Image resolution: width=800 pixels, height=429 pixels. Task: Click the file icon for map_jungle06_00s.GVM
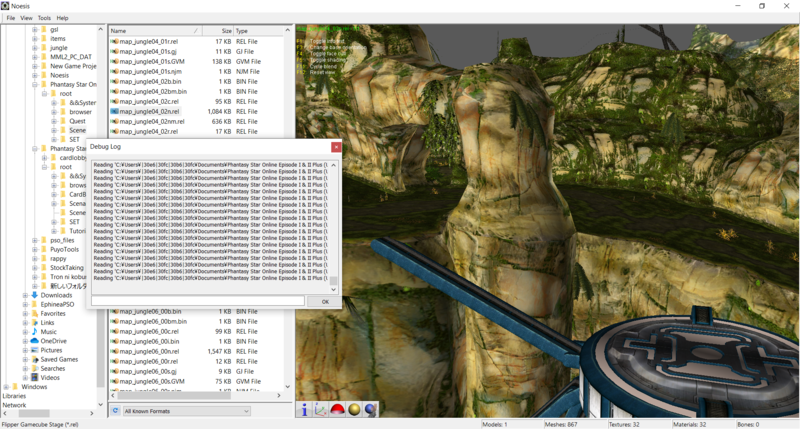(115, 382)
